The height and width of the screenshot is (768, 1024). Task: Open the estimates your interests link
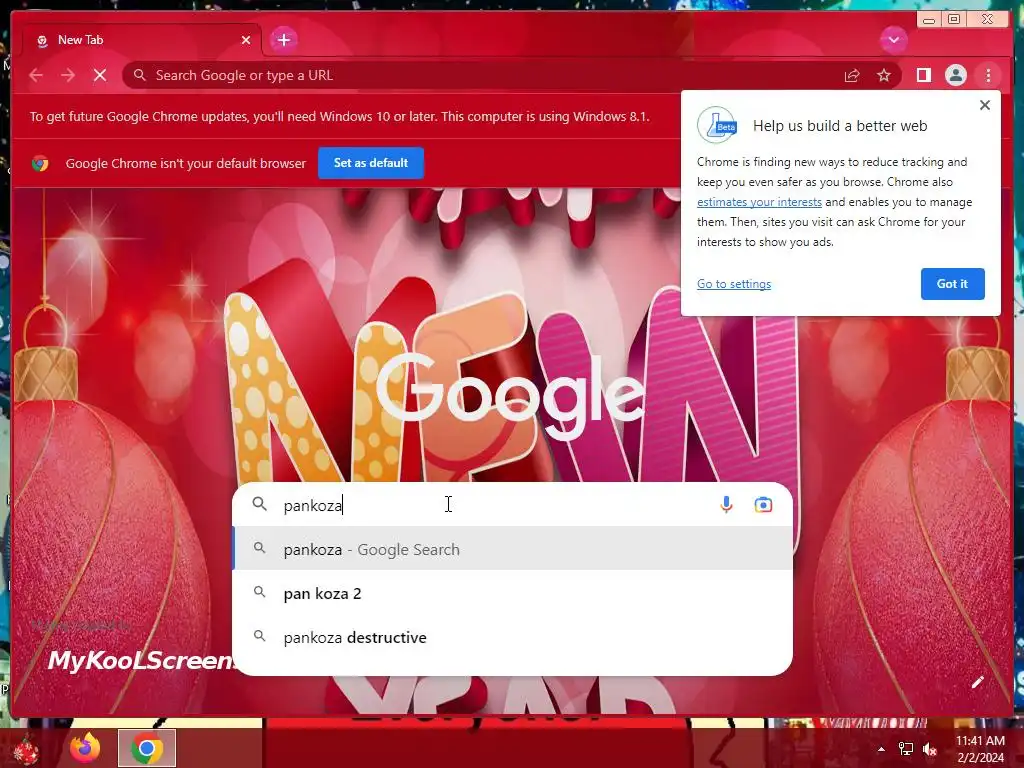click(x=759, y=202)
